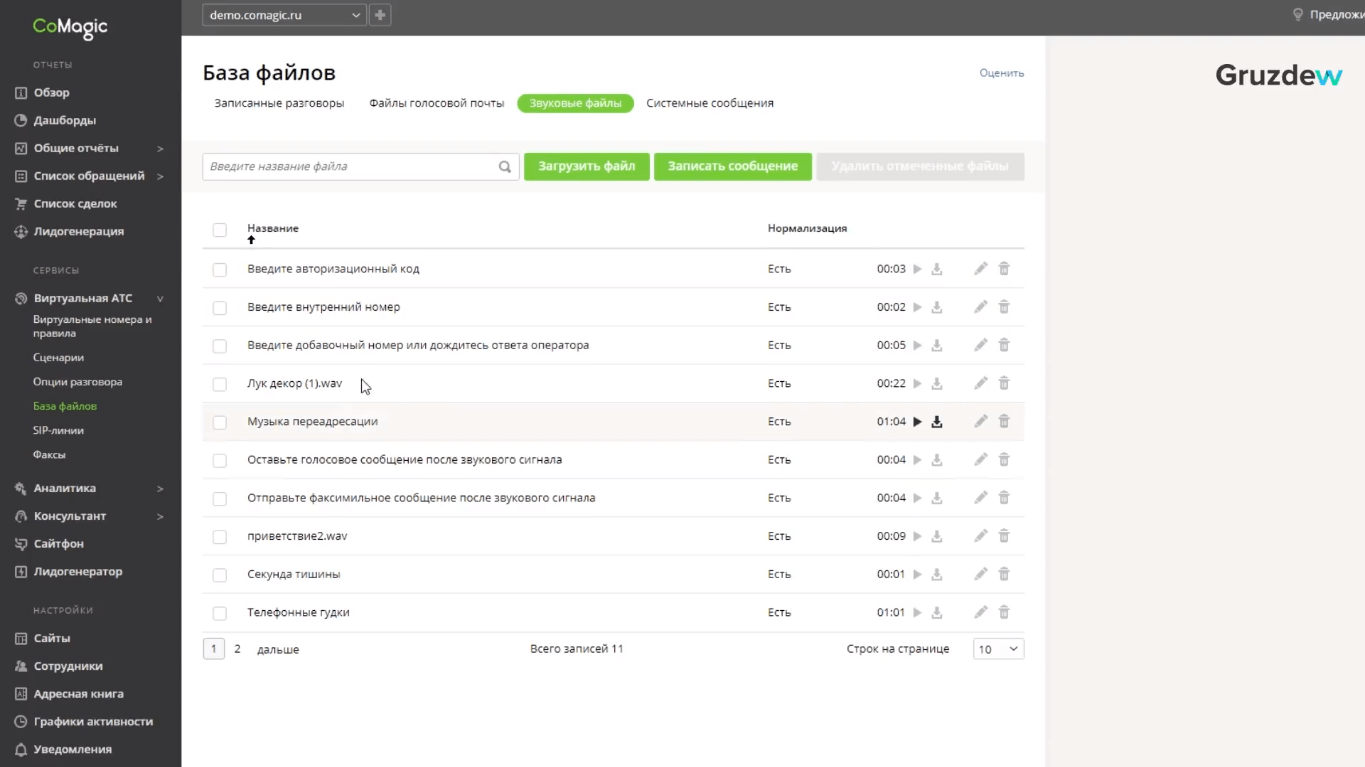Delete the Музыка переадресации file
The image size is (1365, 767).
tap(1004, 421)
